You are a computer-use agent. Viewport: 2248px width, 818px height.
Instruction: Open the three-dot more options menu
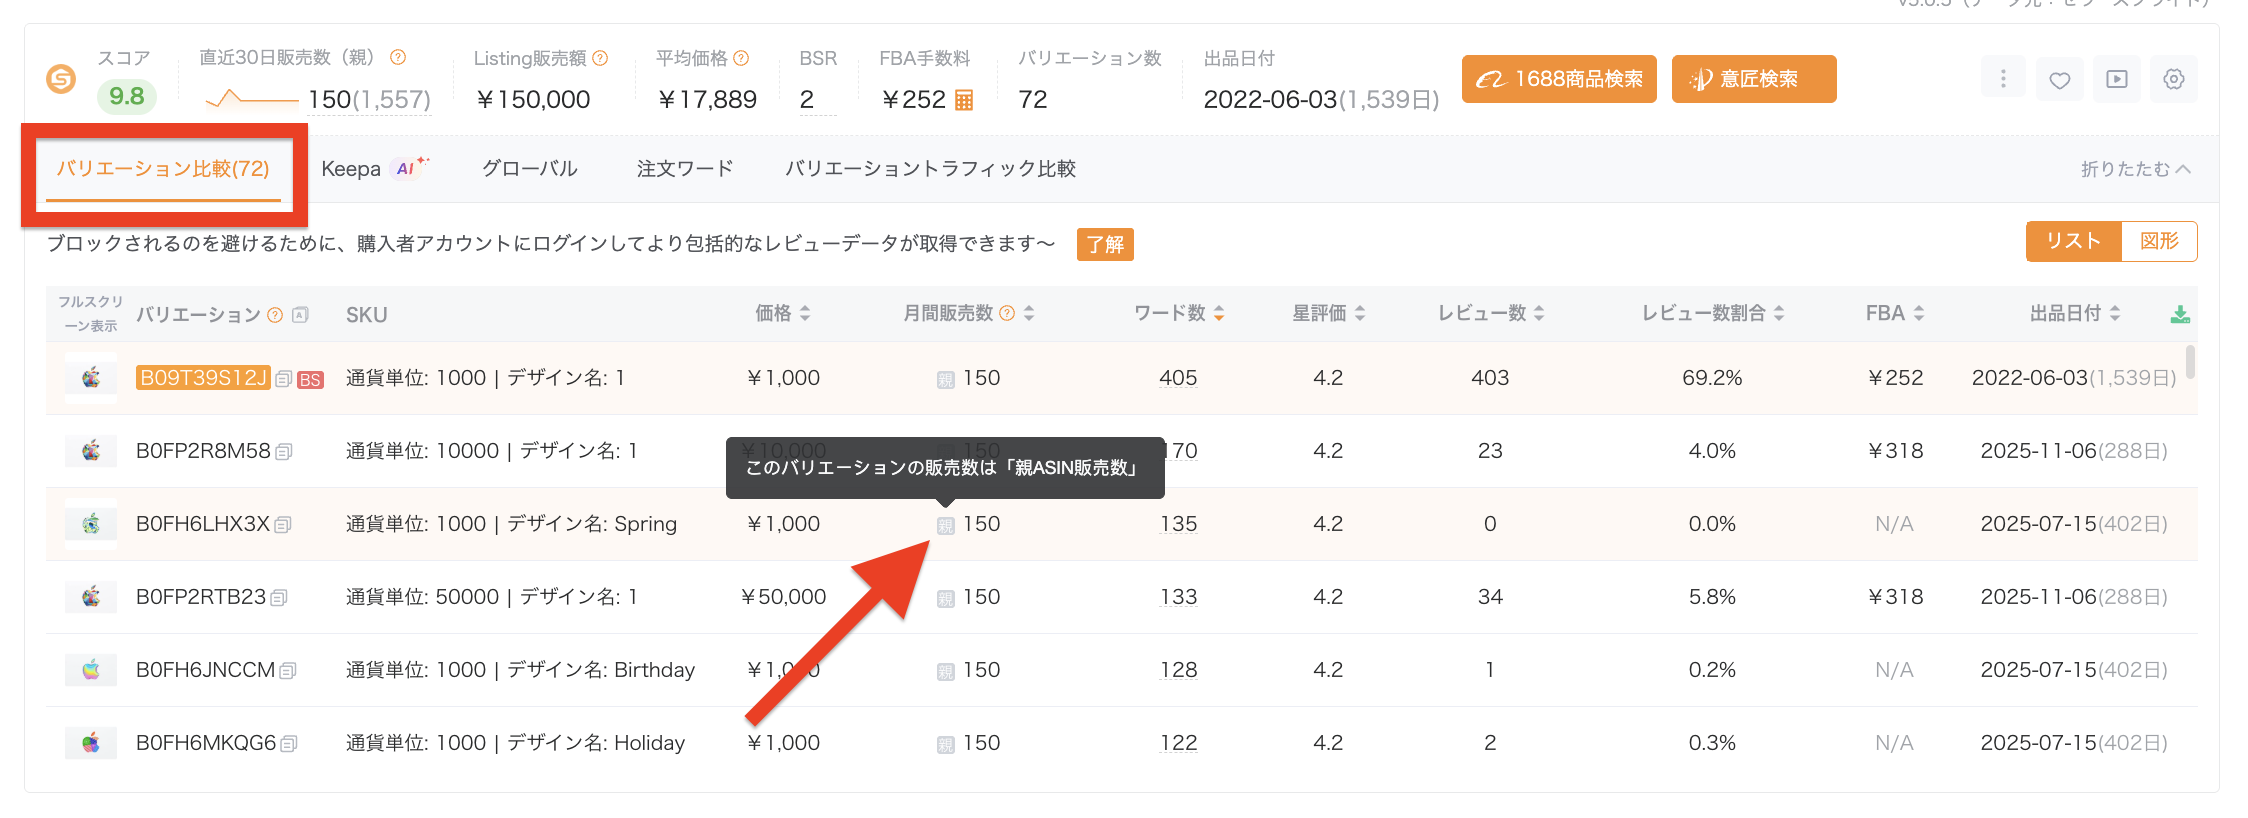2003,79
